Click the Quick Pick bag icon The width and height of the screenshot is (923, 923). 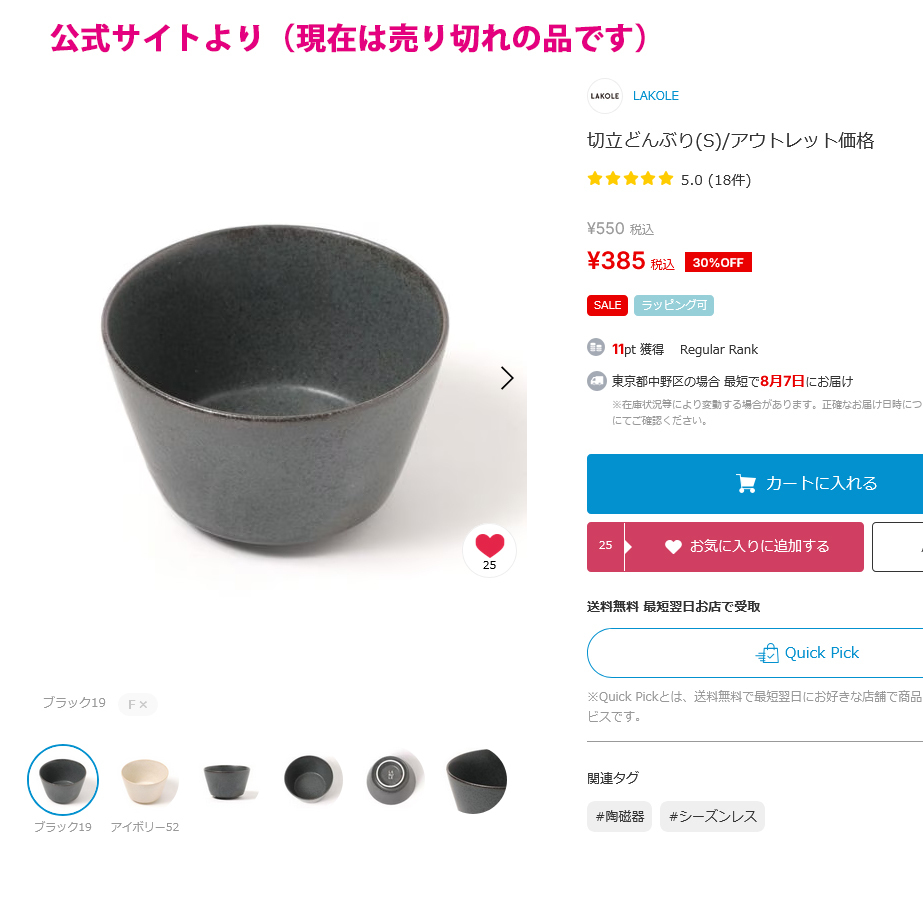click(768, 653)
